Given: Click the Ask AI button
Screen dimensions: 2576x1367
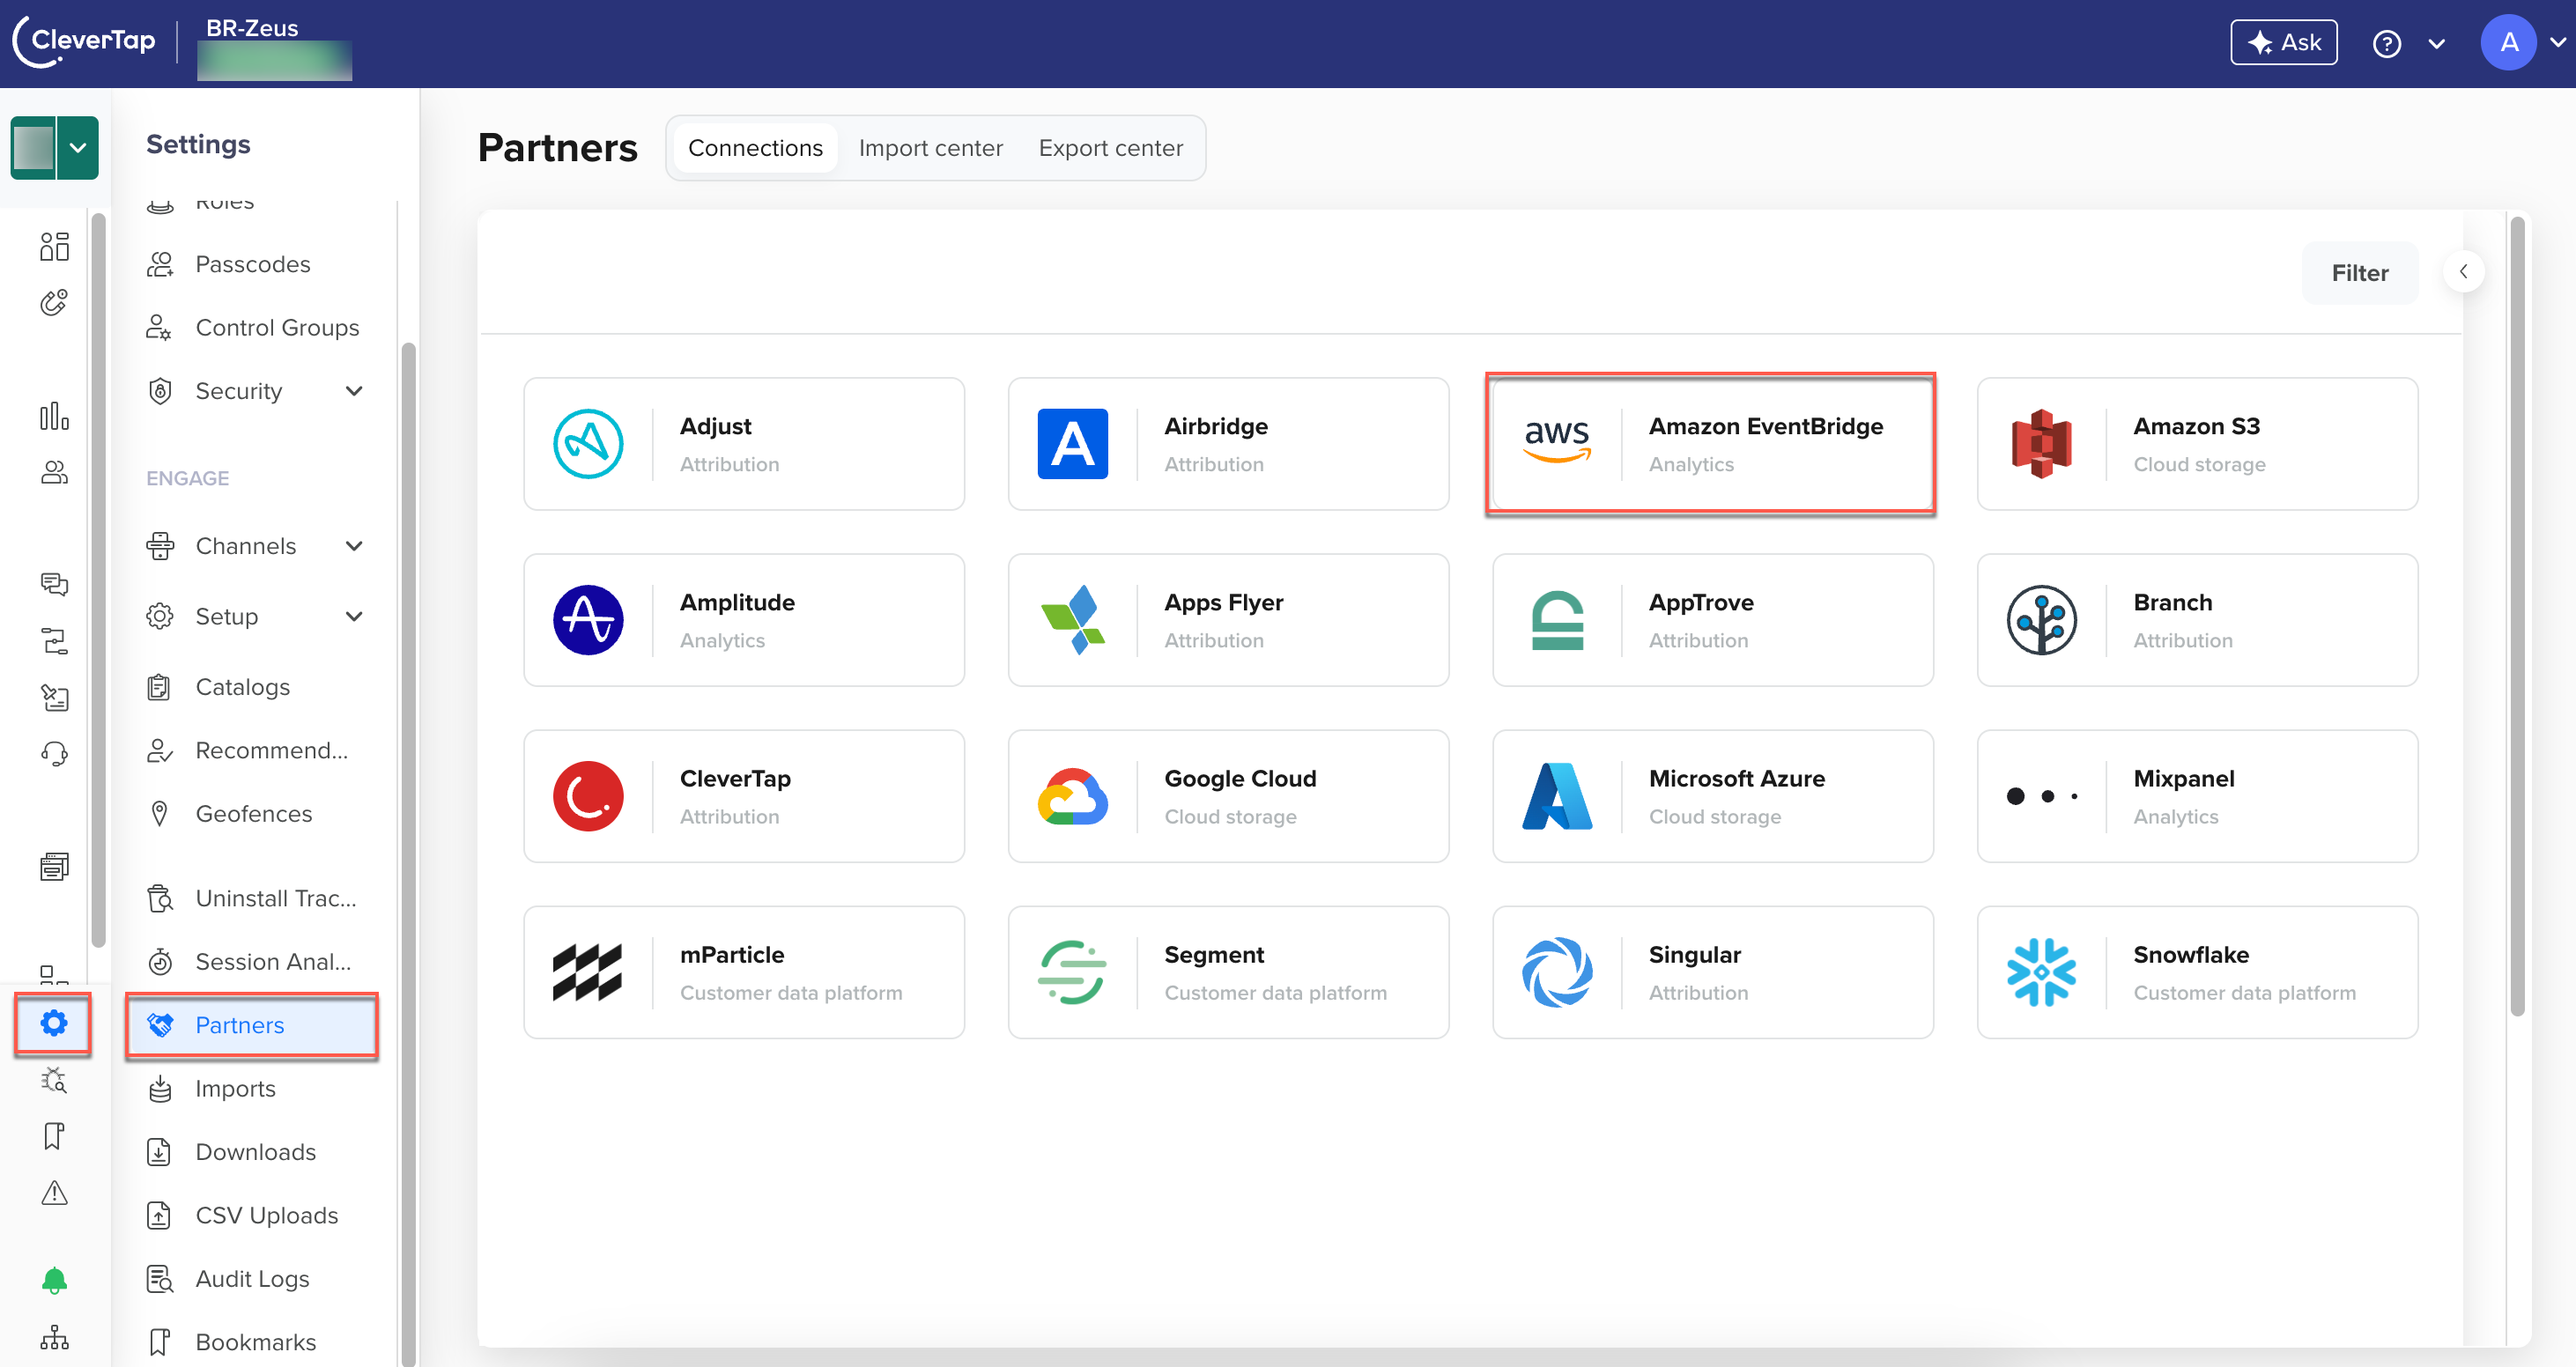Looking at the screenshot, I should click(2283, 43).
